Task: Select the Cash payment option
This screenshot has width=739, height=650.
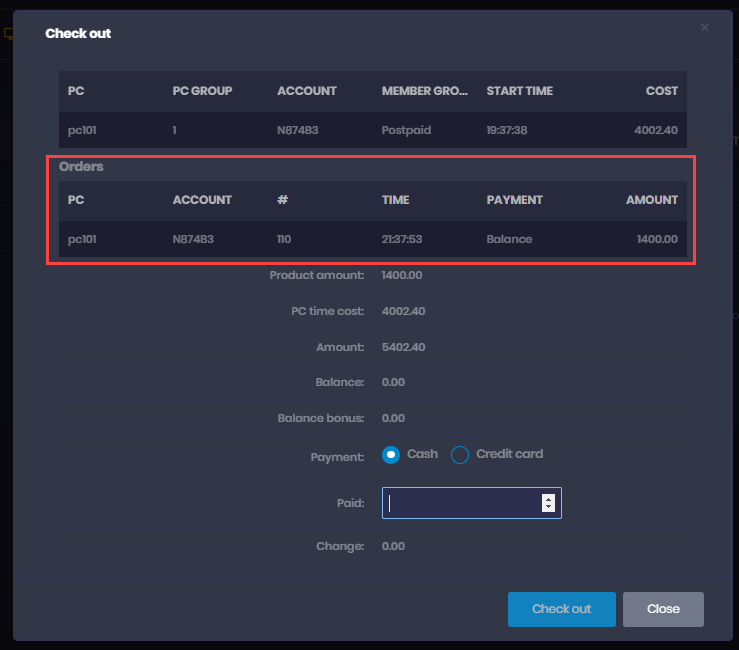Action: coord(391,455)
